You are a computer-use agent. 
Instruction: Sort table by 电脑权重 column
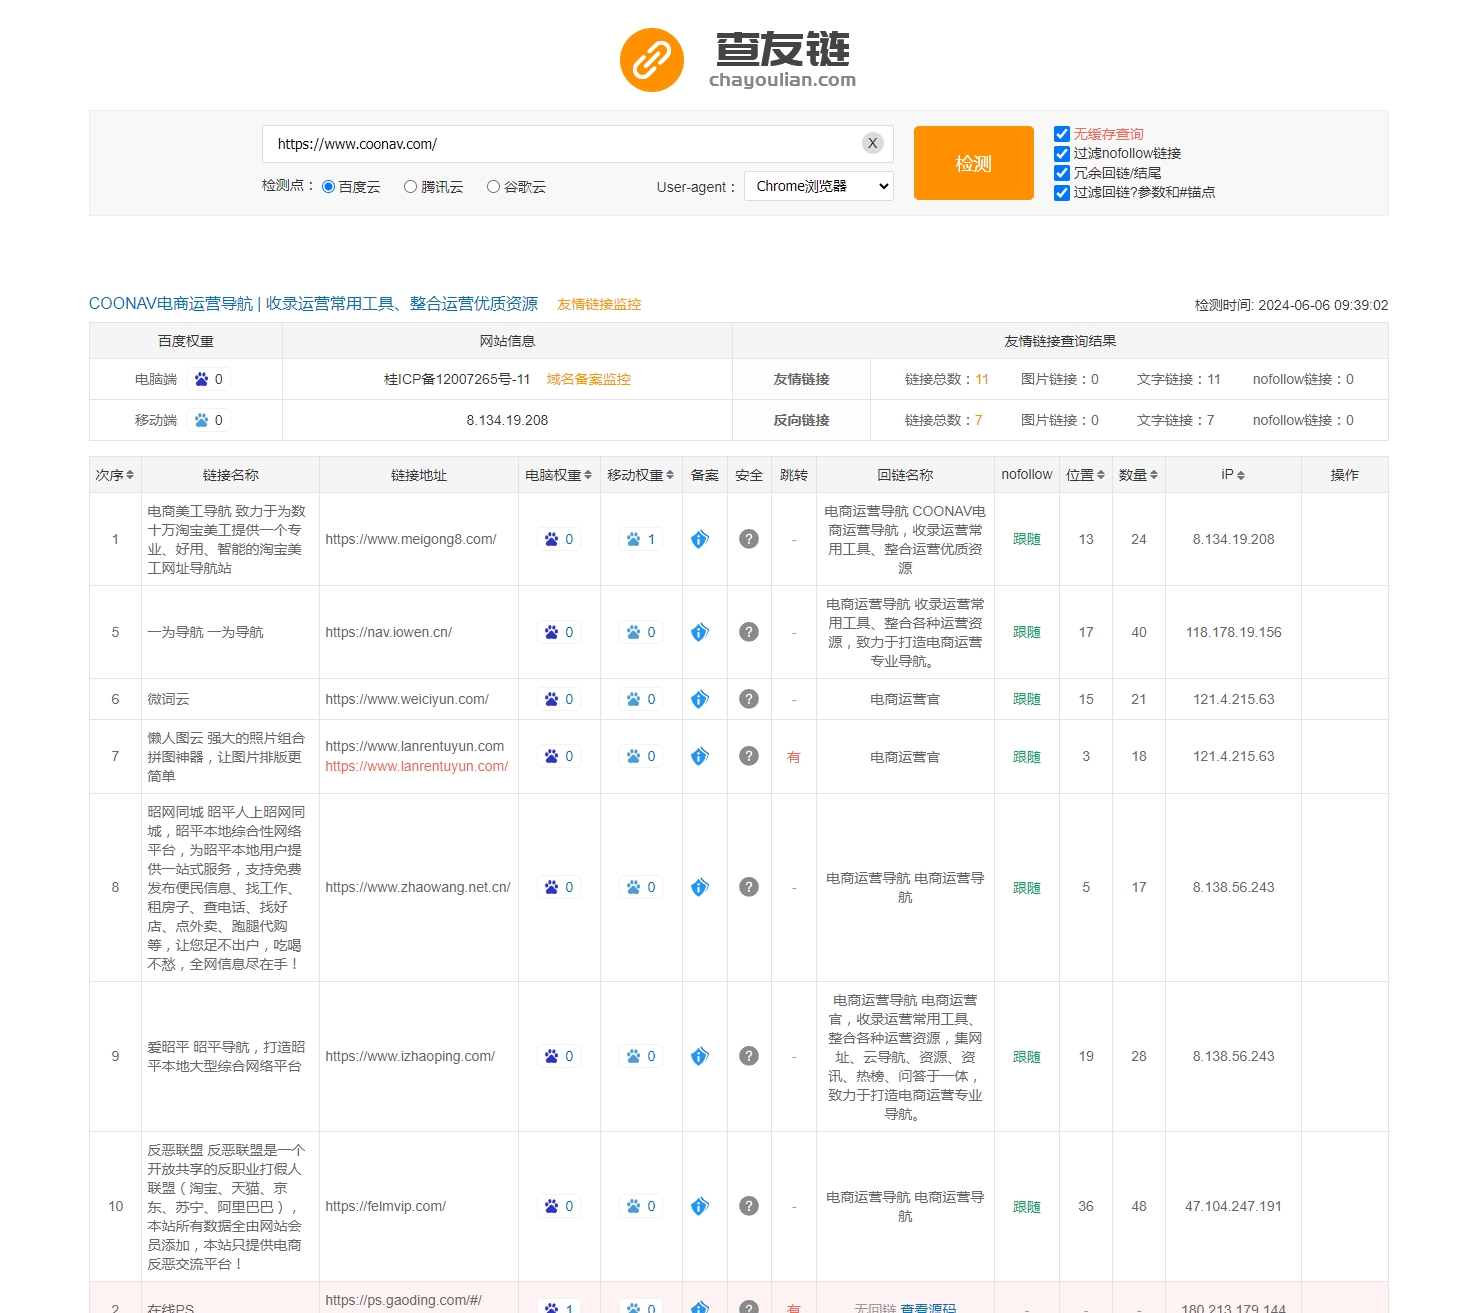click(x=559, y=475)
